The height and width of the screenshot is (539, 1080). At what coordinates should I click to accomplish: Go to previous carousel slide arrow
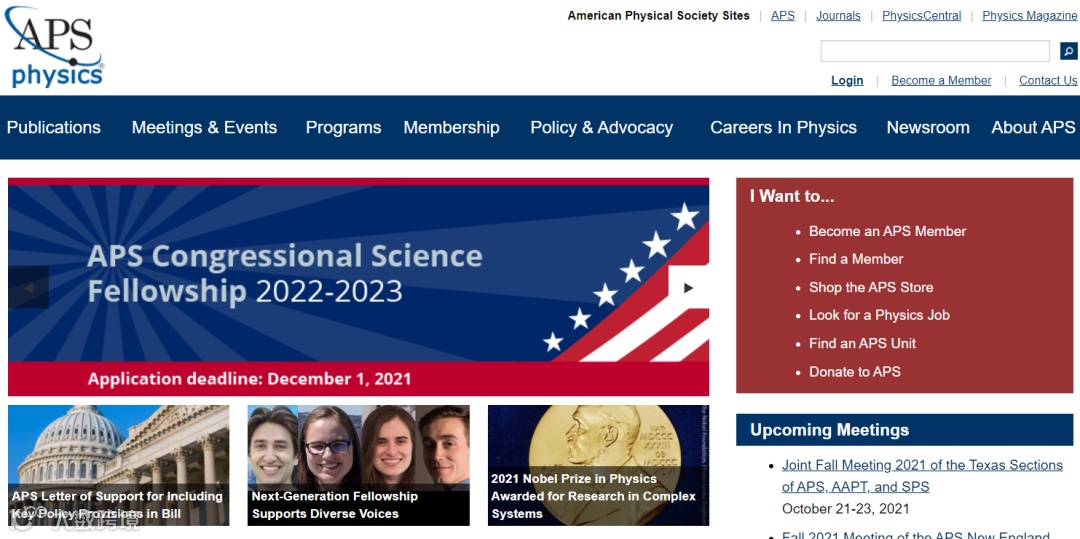point(29,288)
